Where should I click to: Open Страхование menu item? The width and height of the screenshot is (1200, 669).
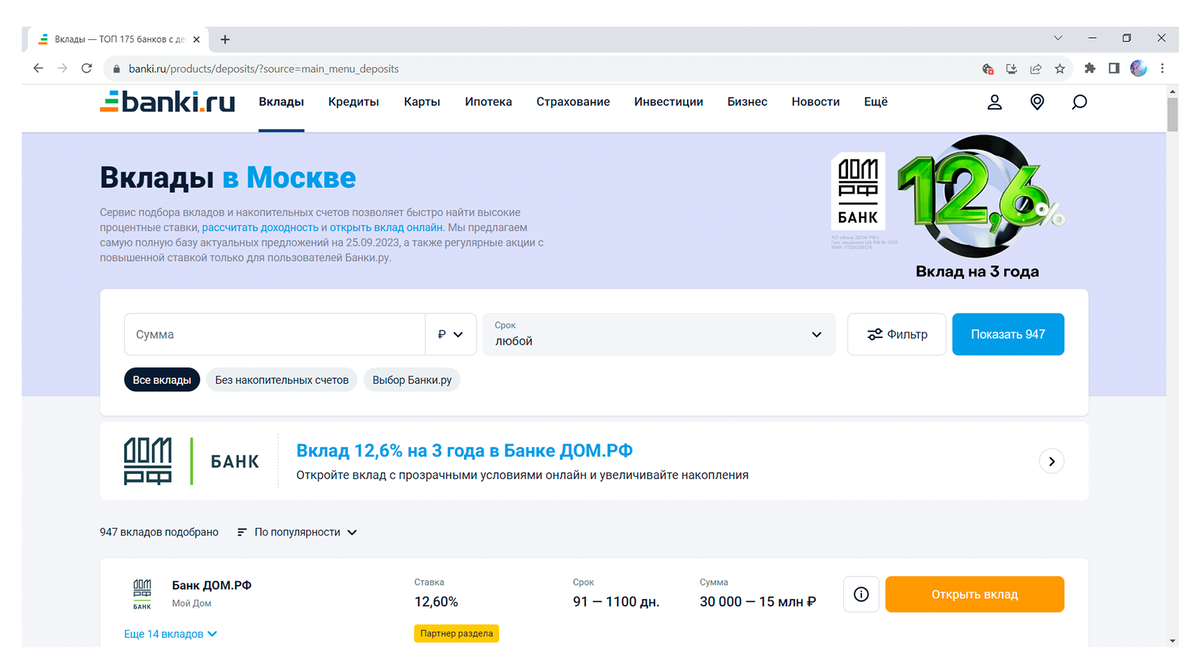[573, 102]
